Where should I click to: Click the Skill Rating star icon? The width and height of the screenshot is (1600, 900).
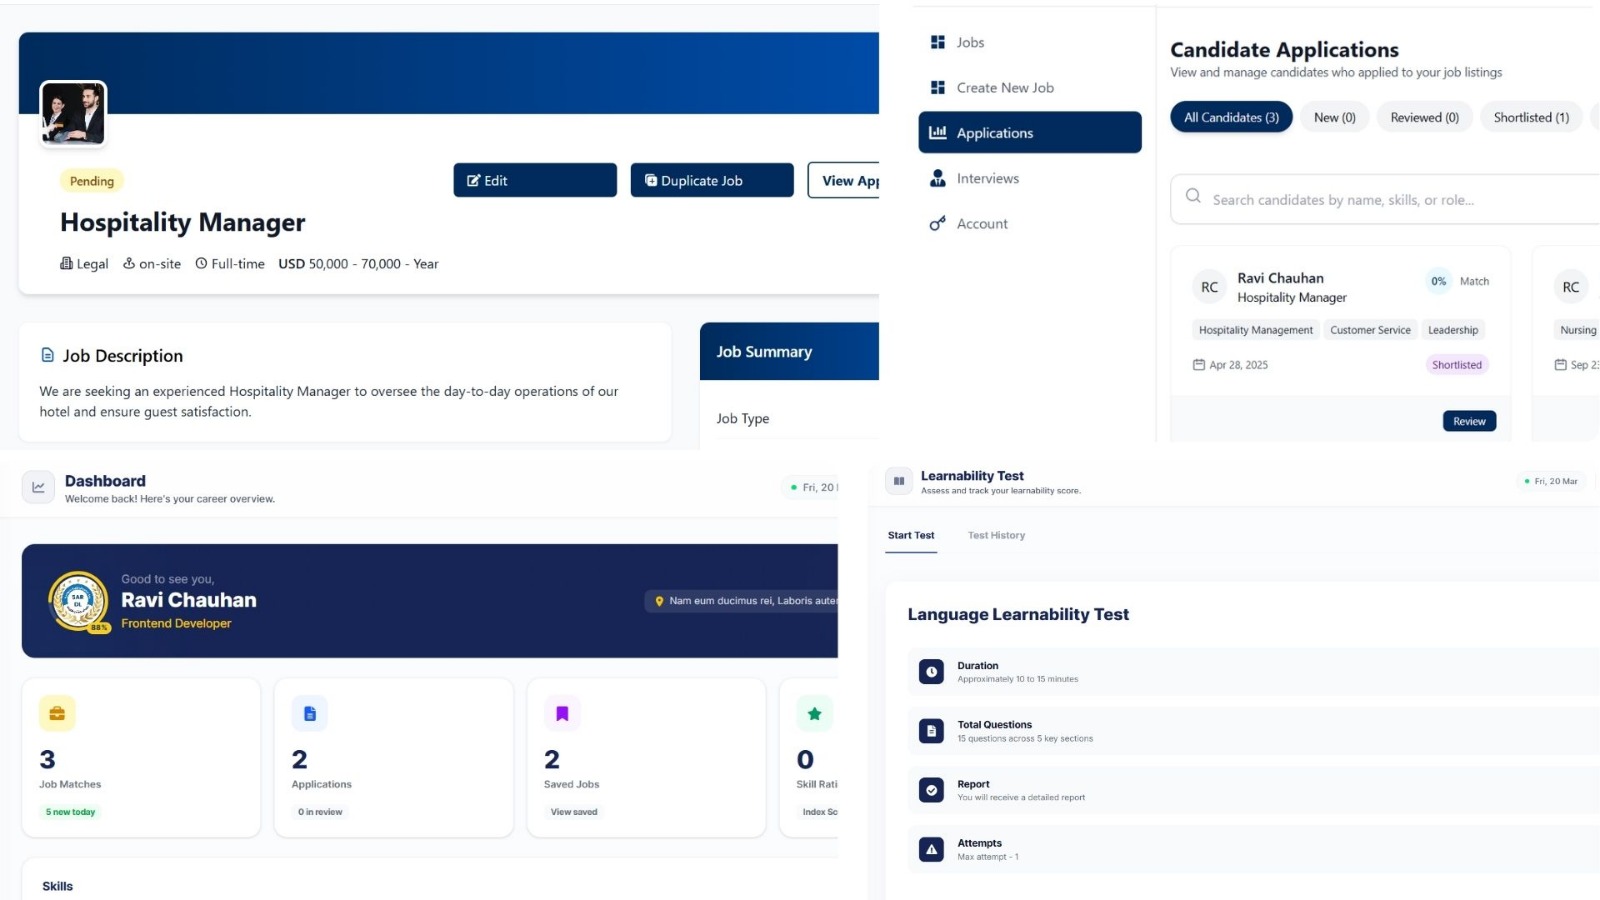click(x=814, y=713)
